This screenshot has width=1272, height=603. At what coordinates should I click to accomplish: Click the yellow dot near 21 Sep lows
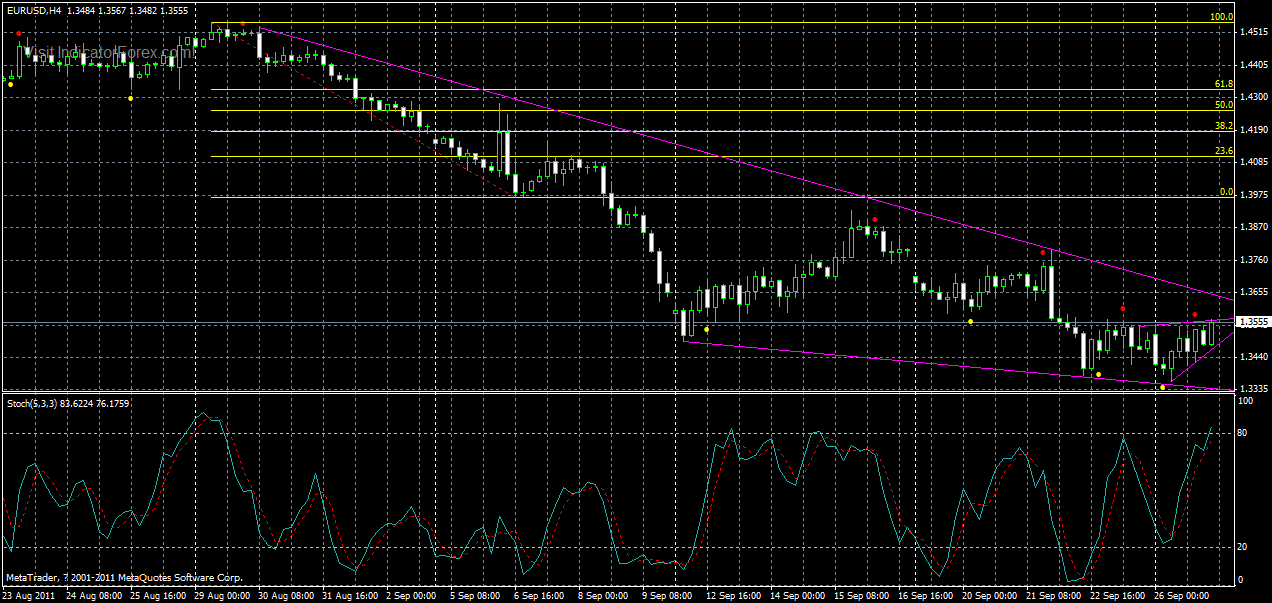coord(1099,374)
